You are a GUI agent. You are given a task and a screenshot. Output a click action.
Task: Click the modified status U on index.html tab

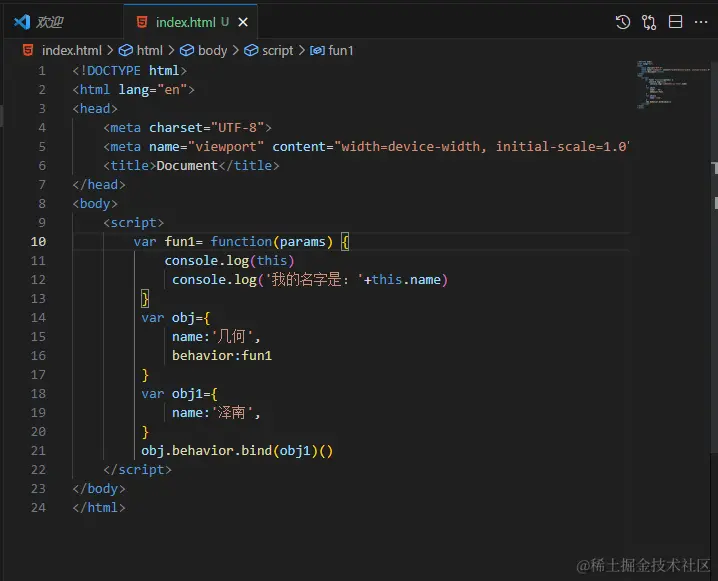point(225,22)
